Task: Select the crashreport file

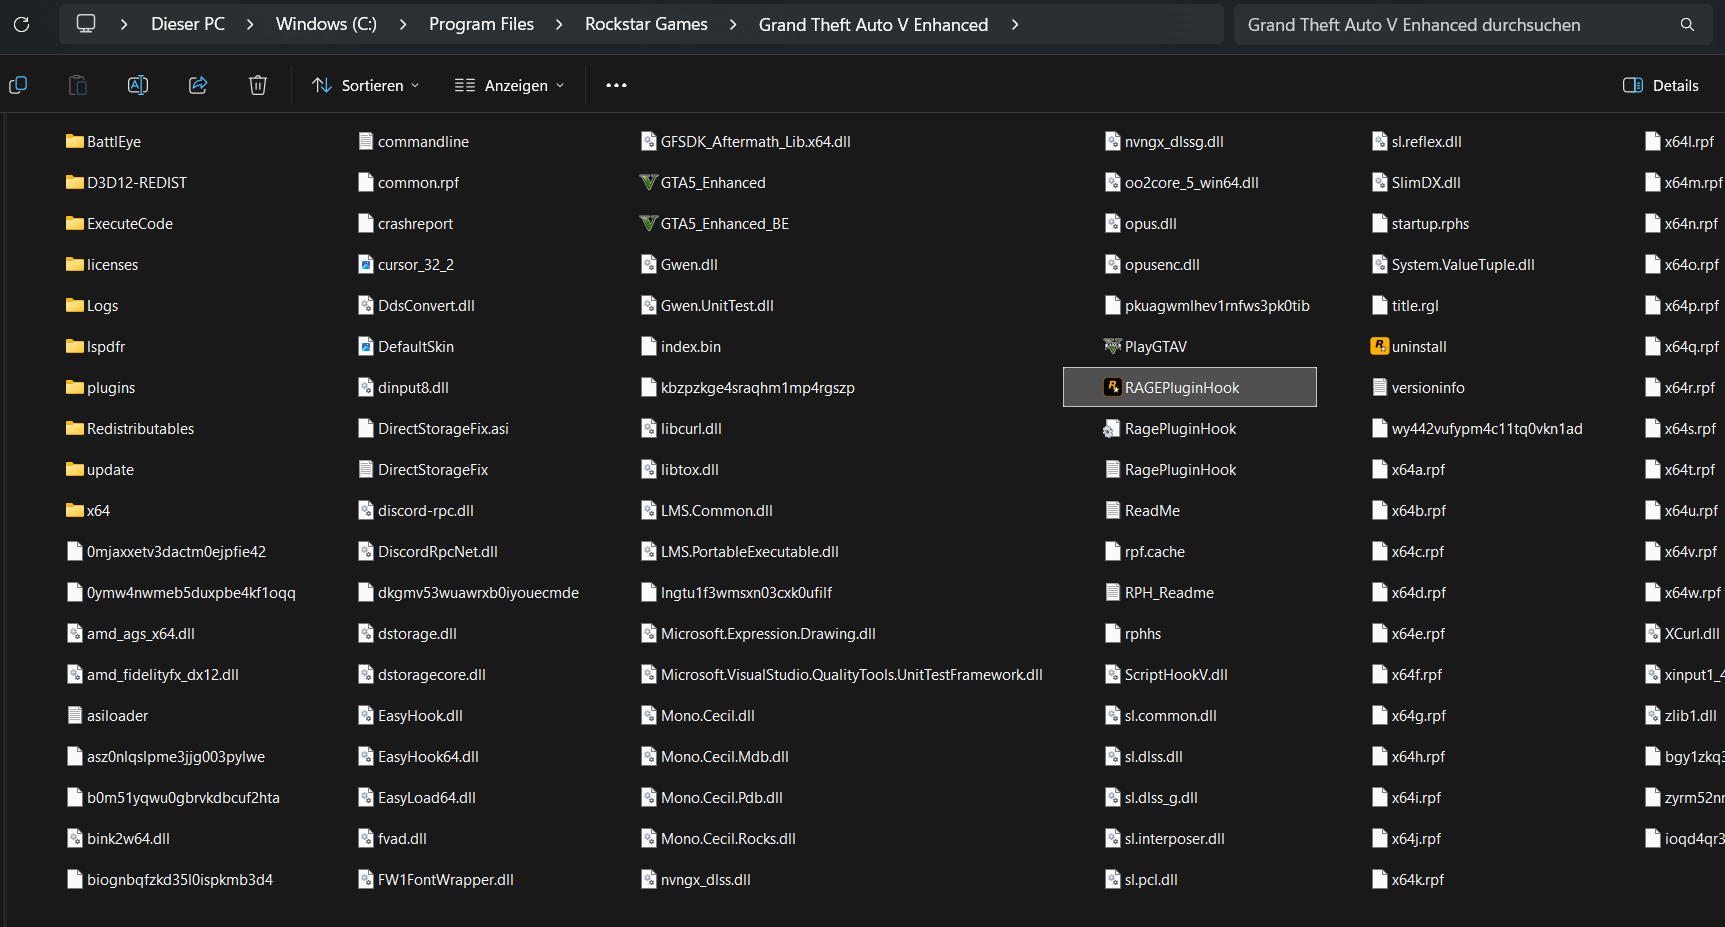Action: 405,223
